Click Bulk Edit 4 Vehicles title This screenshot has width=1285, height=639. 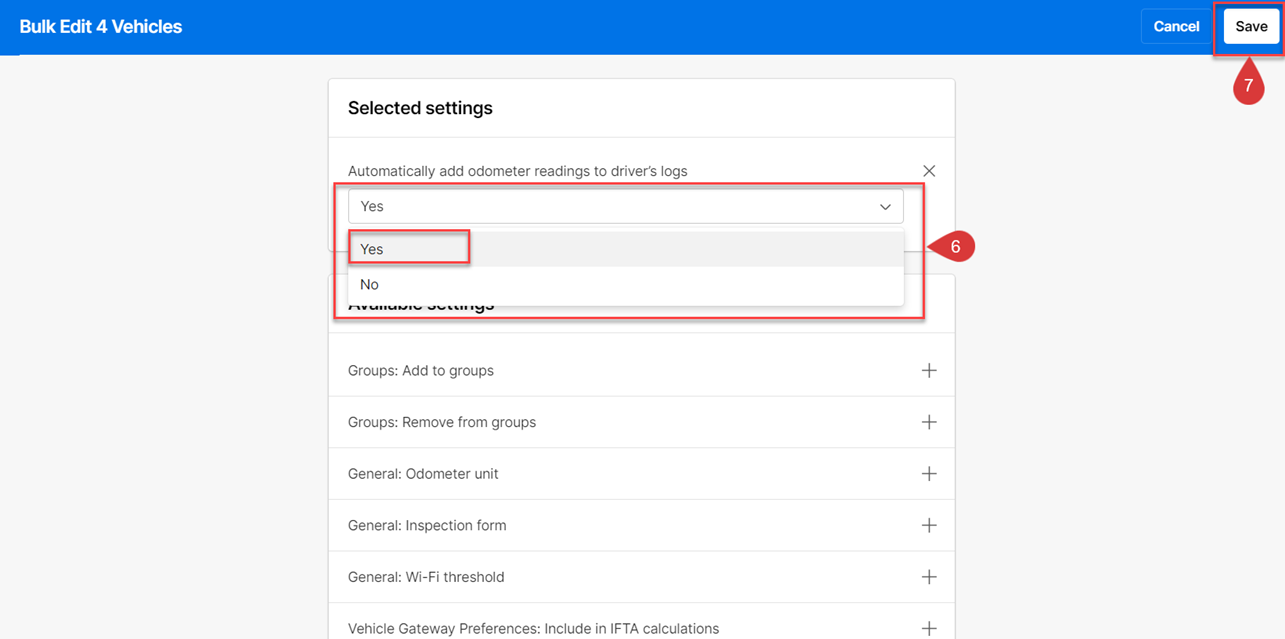pos(101,27)
